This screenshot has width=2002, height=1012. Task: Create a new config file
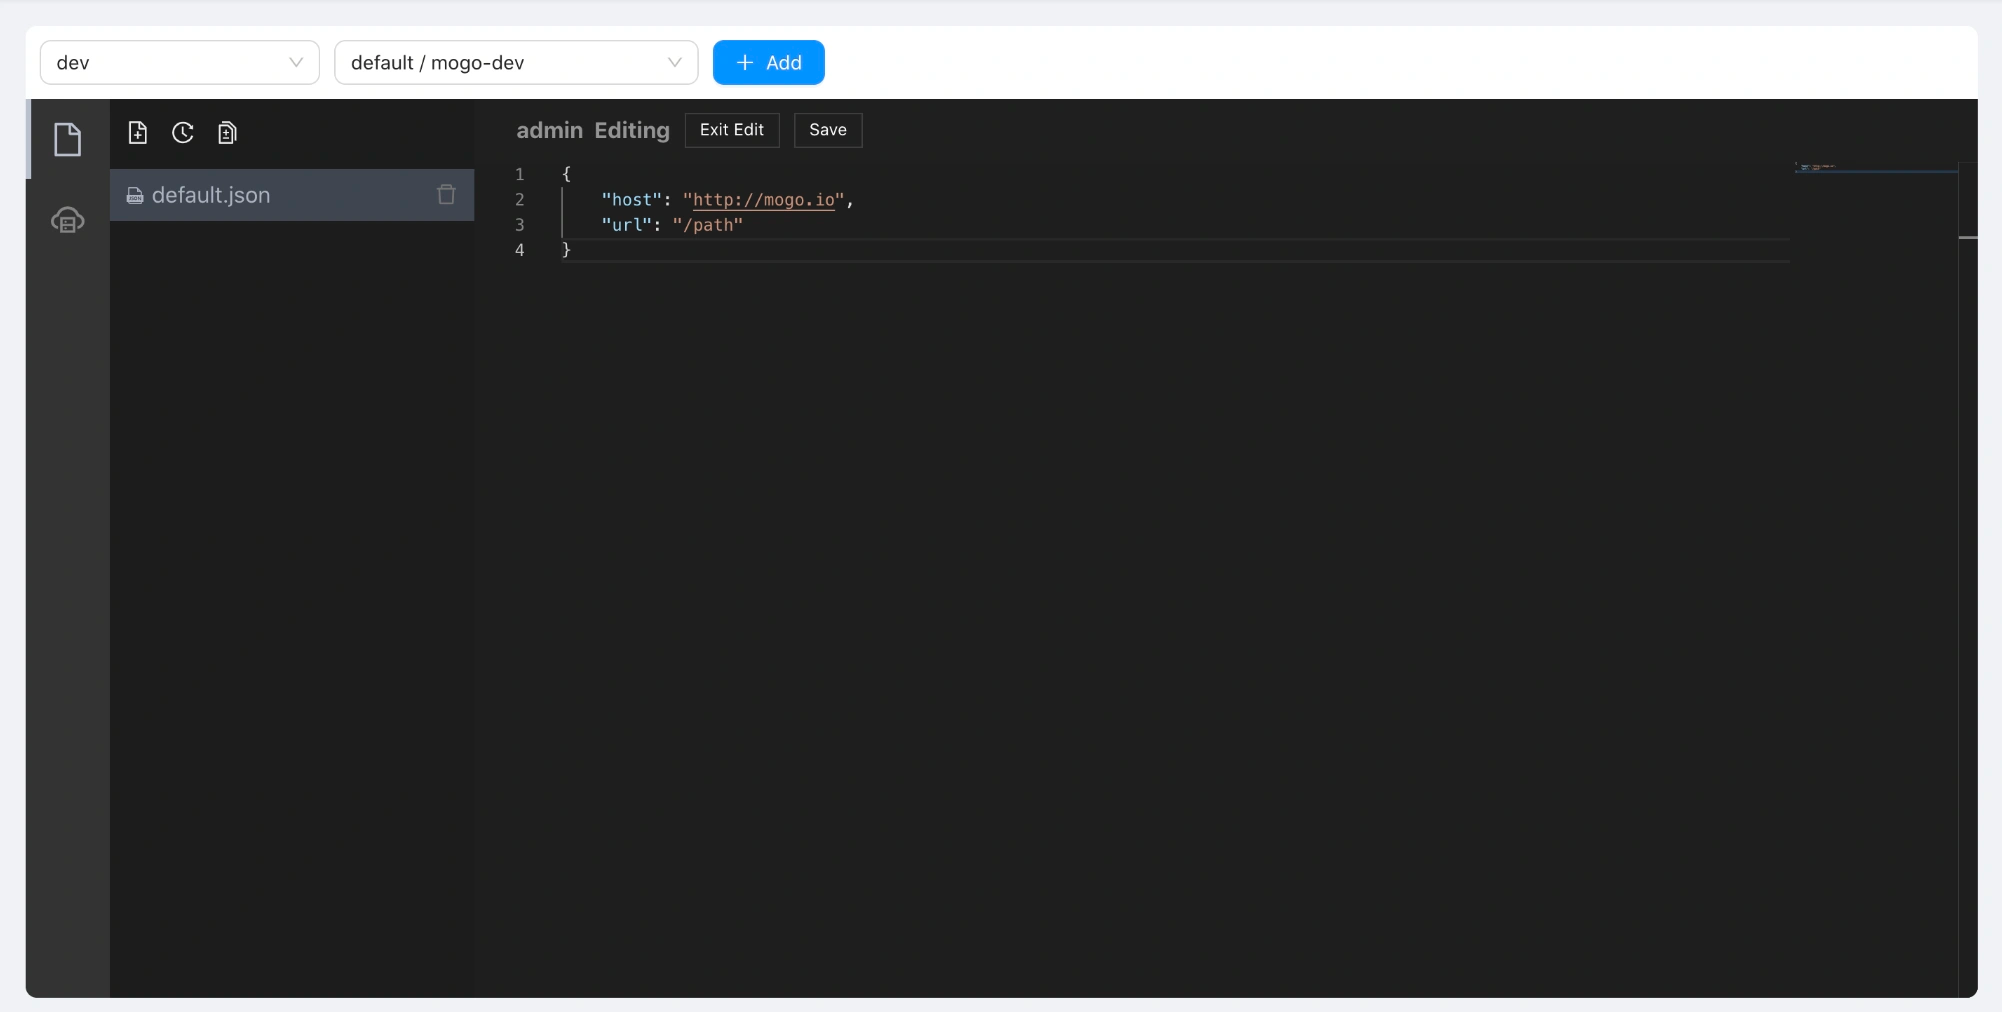pyautogui.click(x=138, y=132)
